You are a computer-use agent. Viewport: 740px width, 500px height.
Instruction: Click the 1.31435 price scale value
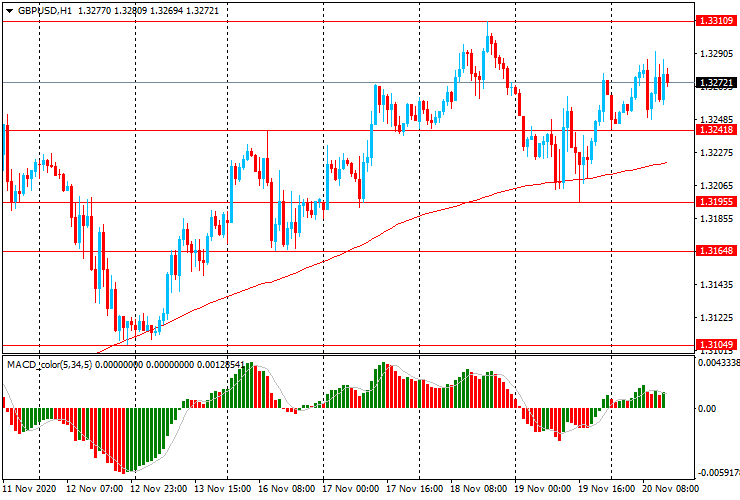[x=716, y=285]
